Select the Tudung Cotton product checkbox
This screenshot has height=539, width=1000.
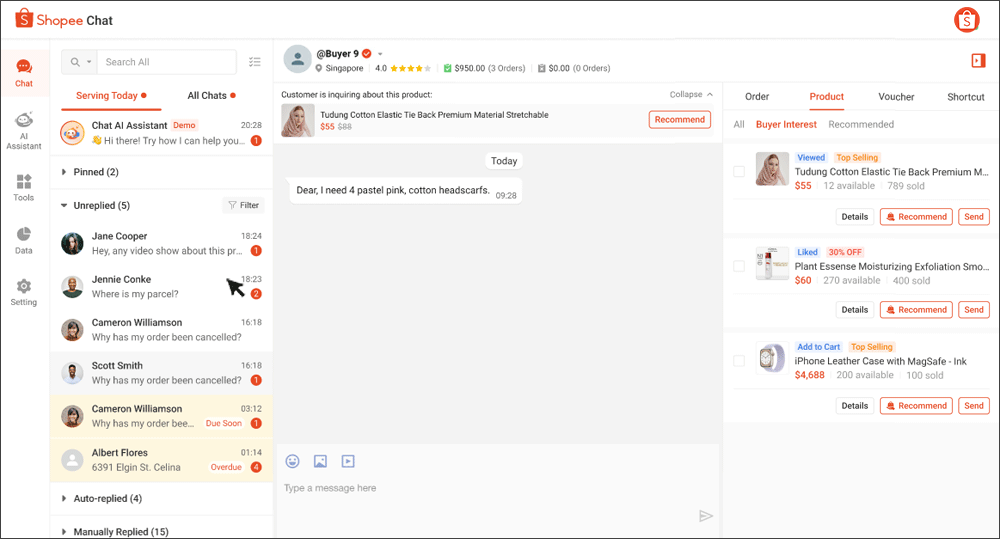(x=739, y=172)
